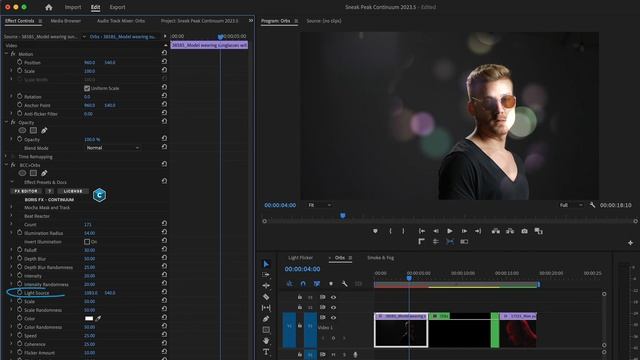640x360 pixels.
Task: Open the FX EDITOR button
Action: [26, 191]
